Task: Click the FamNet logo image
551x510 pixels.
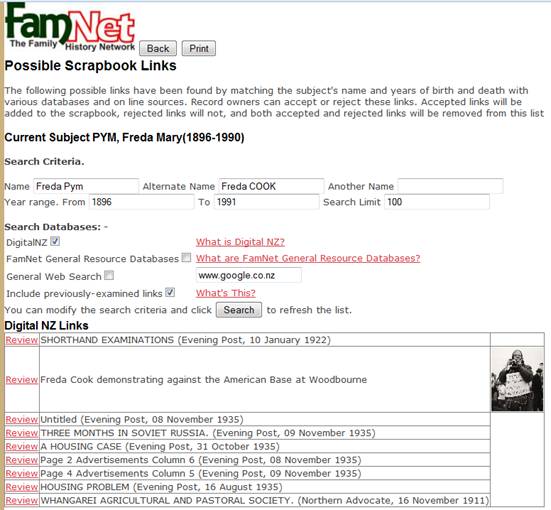Action: point(70,27)
